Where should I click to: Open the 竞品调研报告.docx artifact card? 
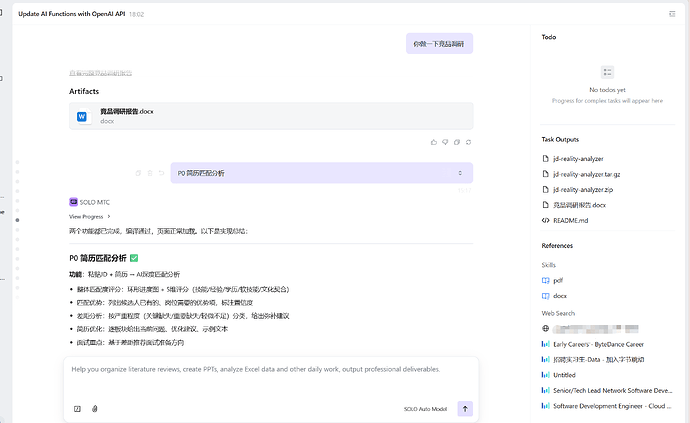270,116
